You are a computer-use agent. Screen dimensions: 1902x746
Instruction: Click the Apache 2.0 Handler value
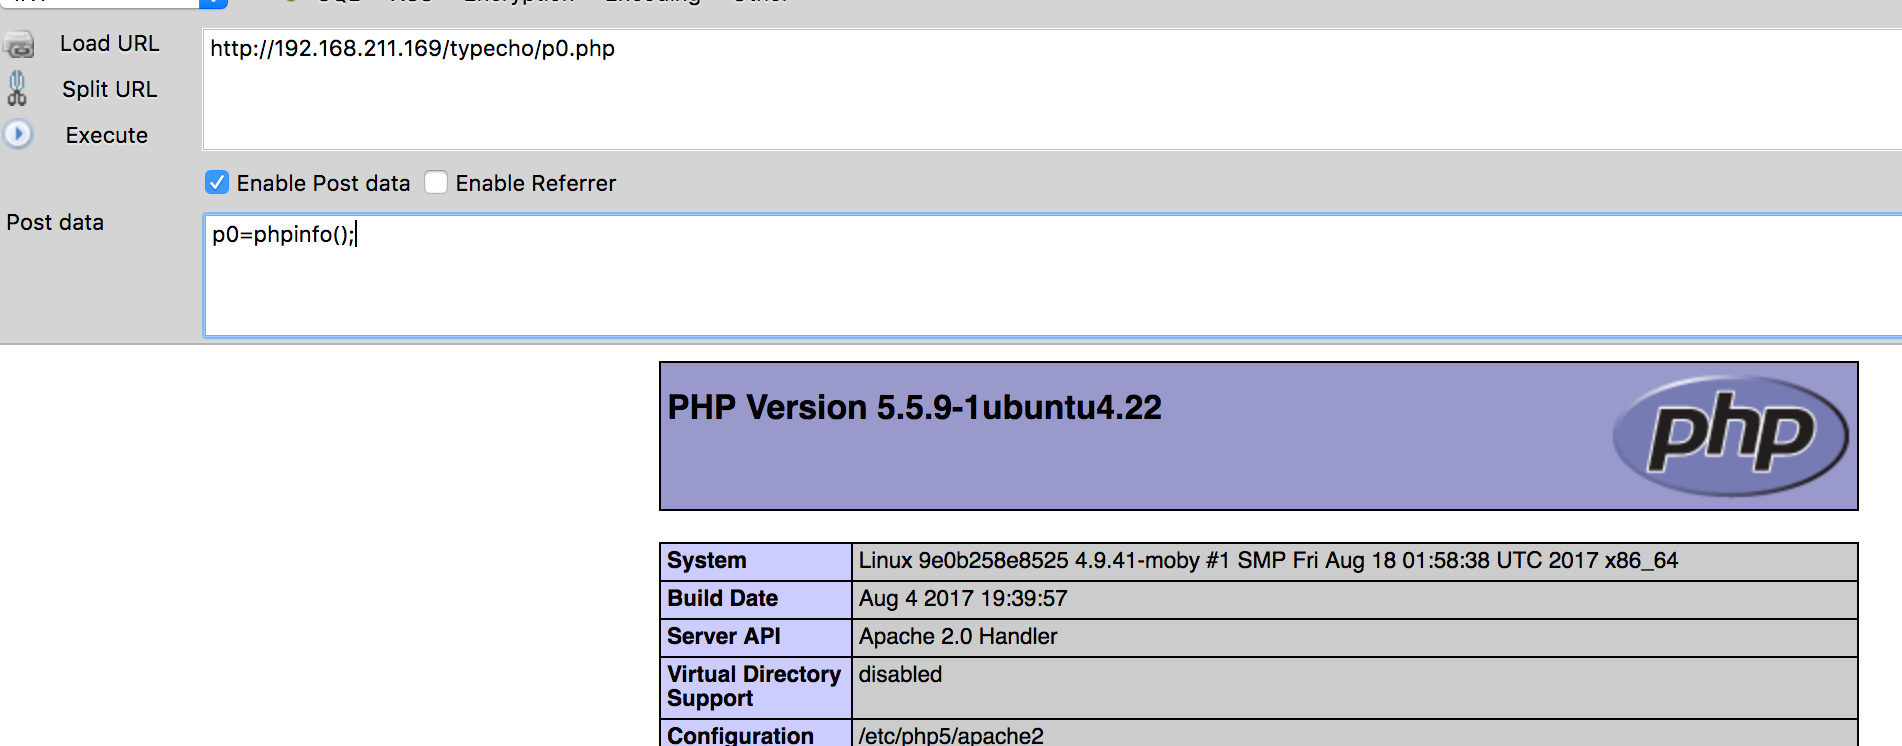click(958, 637)
